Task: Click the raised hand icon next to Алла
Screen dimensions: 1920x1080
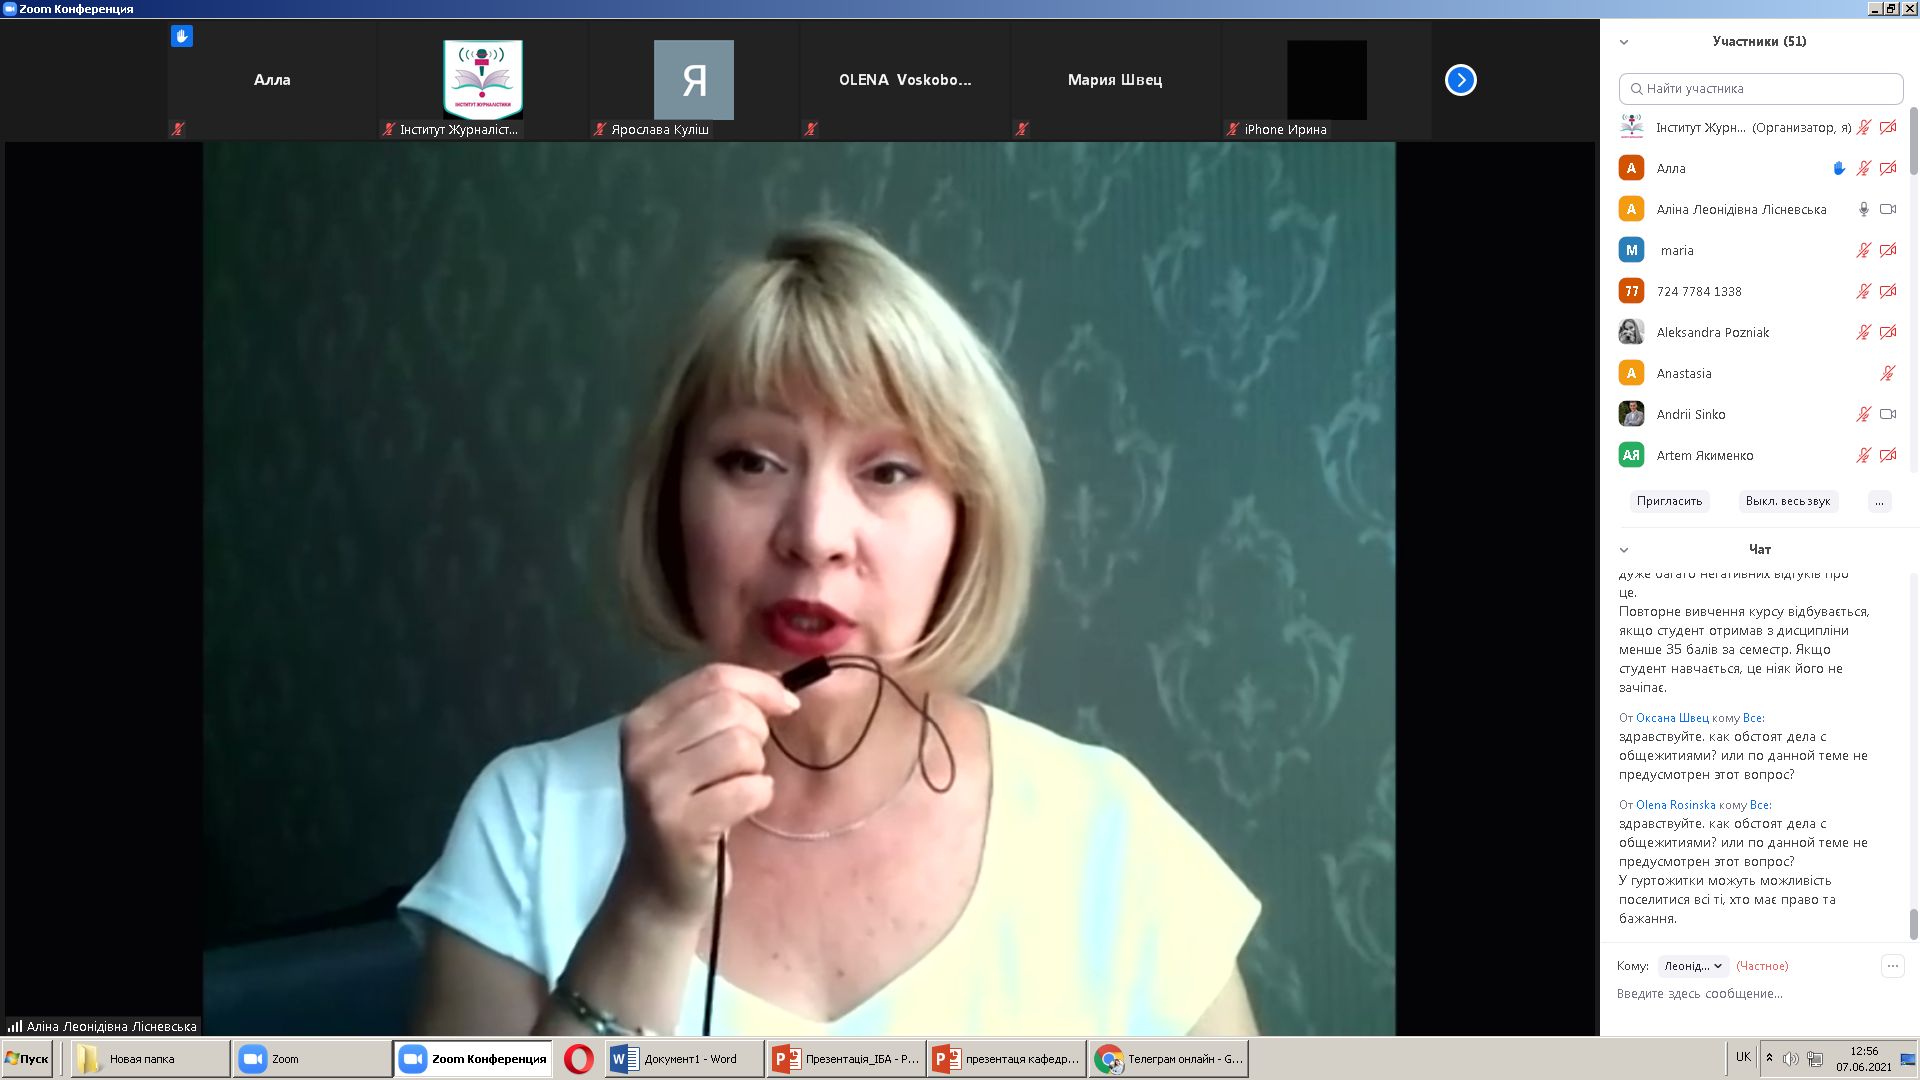Action: [x=1838, y=168]
